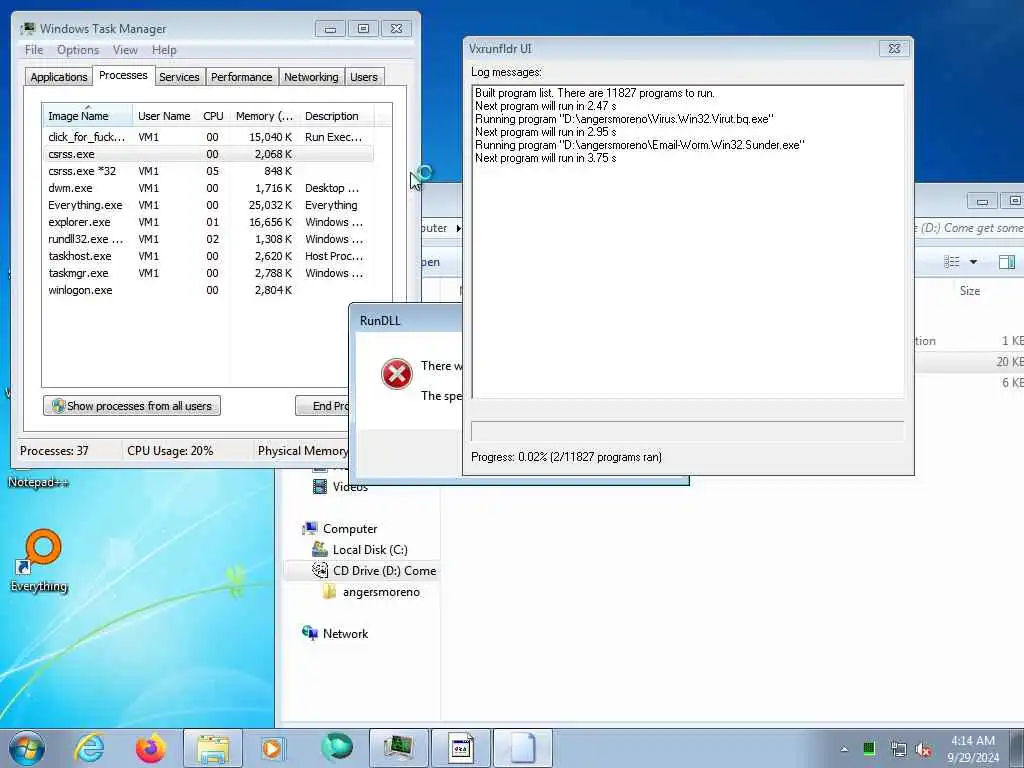The height and width of the screenshot is (768, 1024).
Task: Open Windows Media Player taskbar icon
Action: pyautogui.click(x=272, y=748)
